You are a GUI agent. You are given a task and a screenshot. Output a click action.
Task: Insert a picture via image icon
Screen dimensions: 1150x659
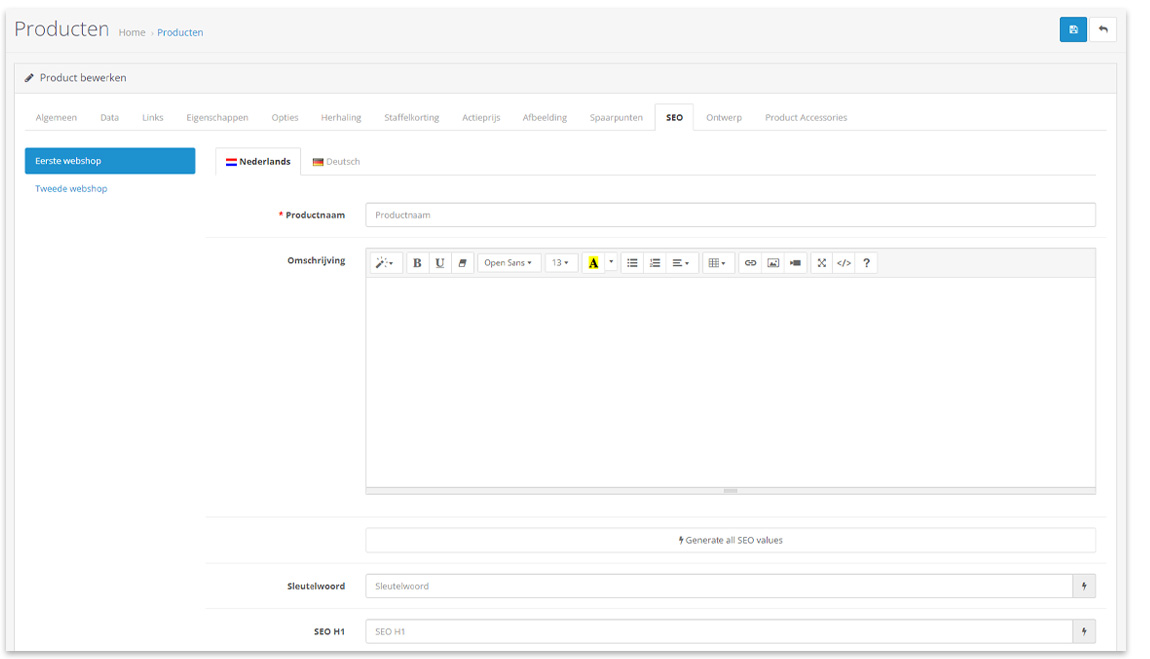coord(773,263)
